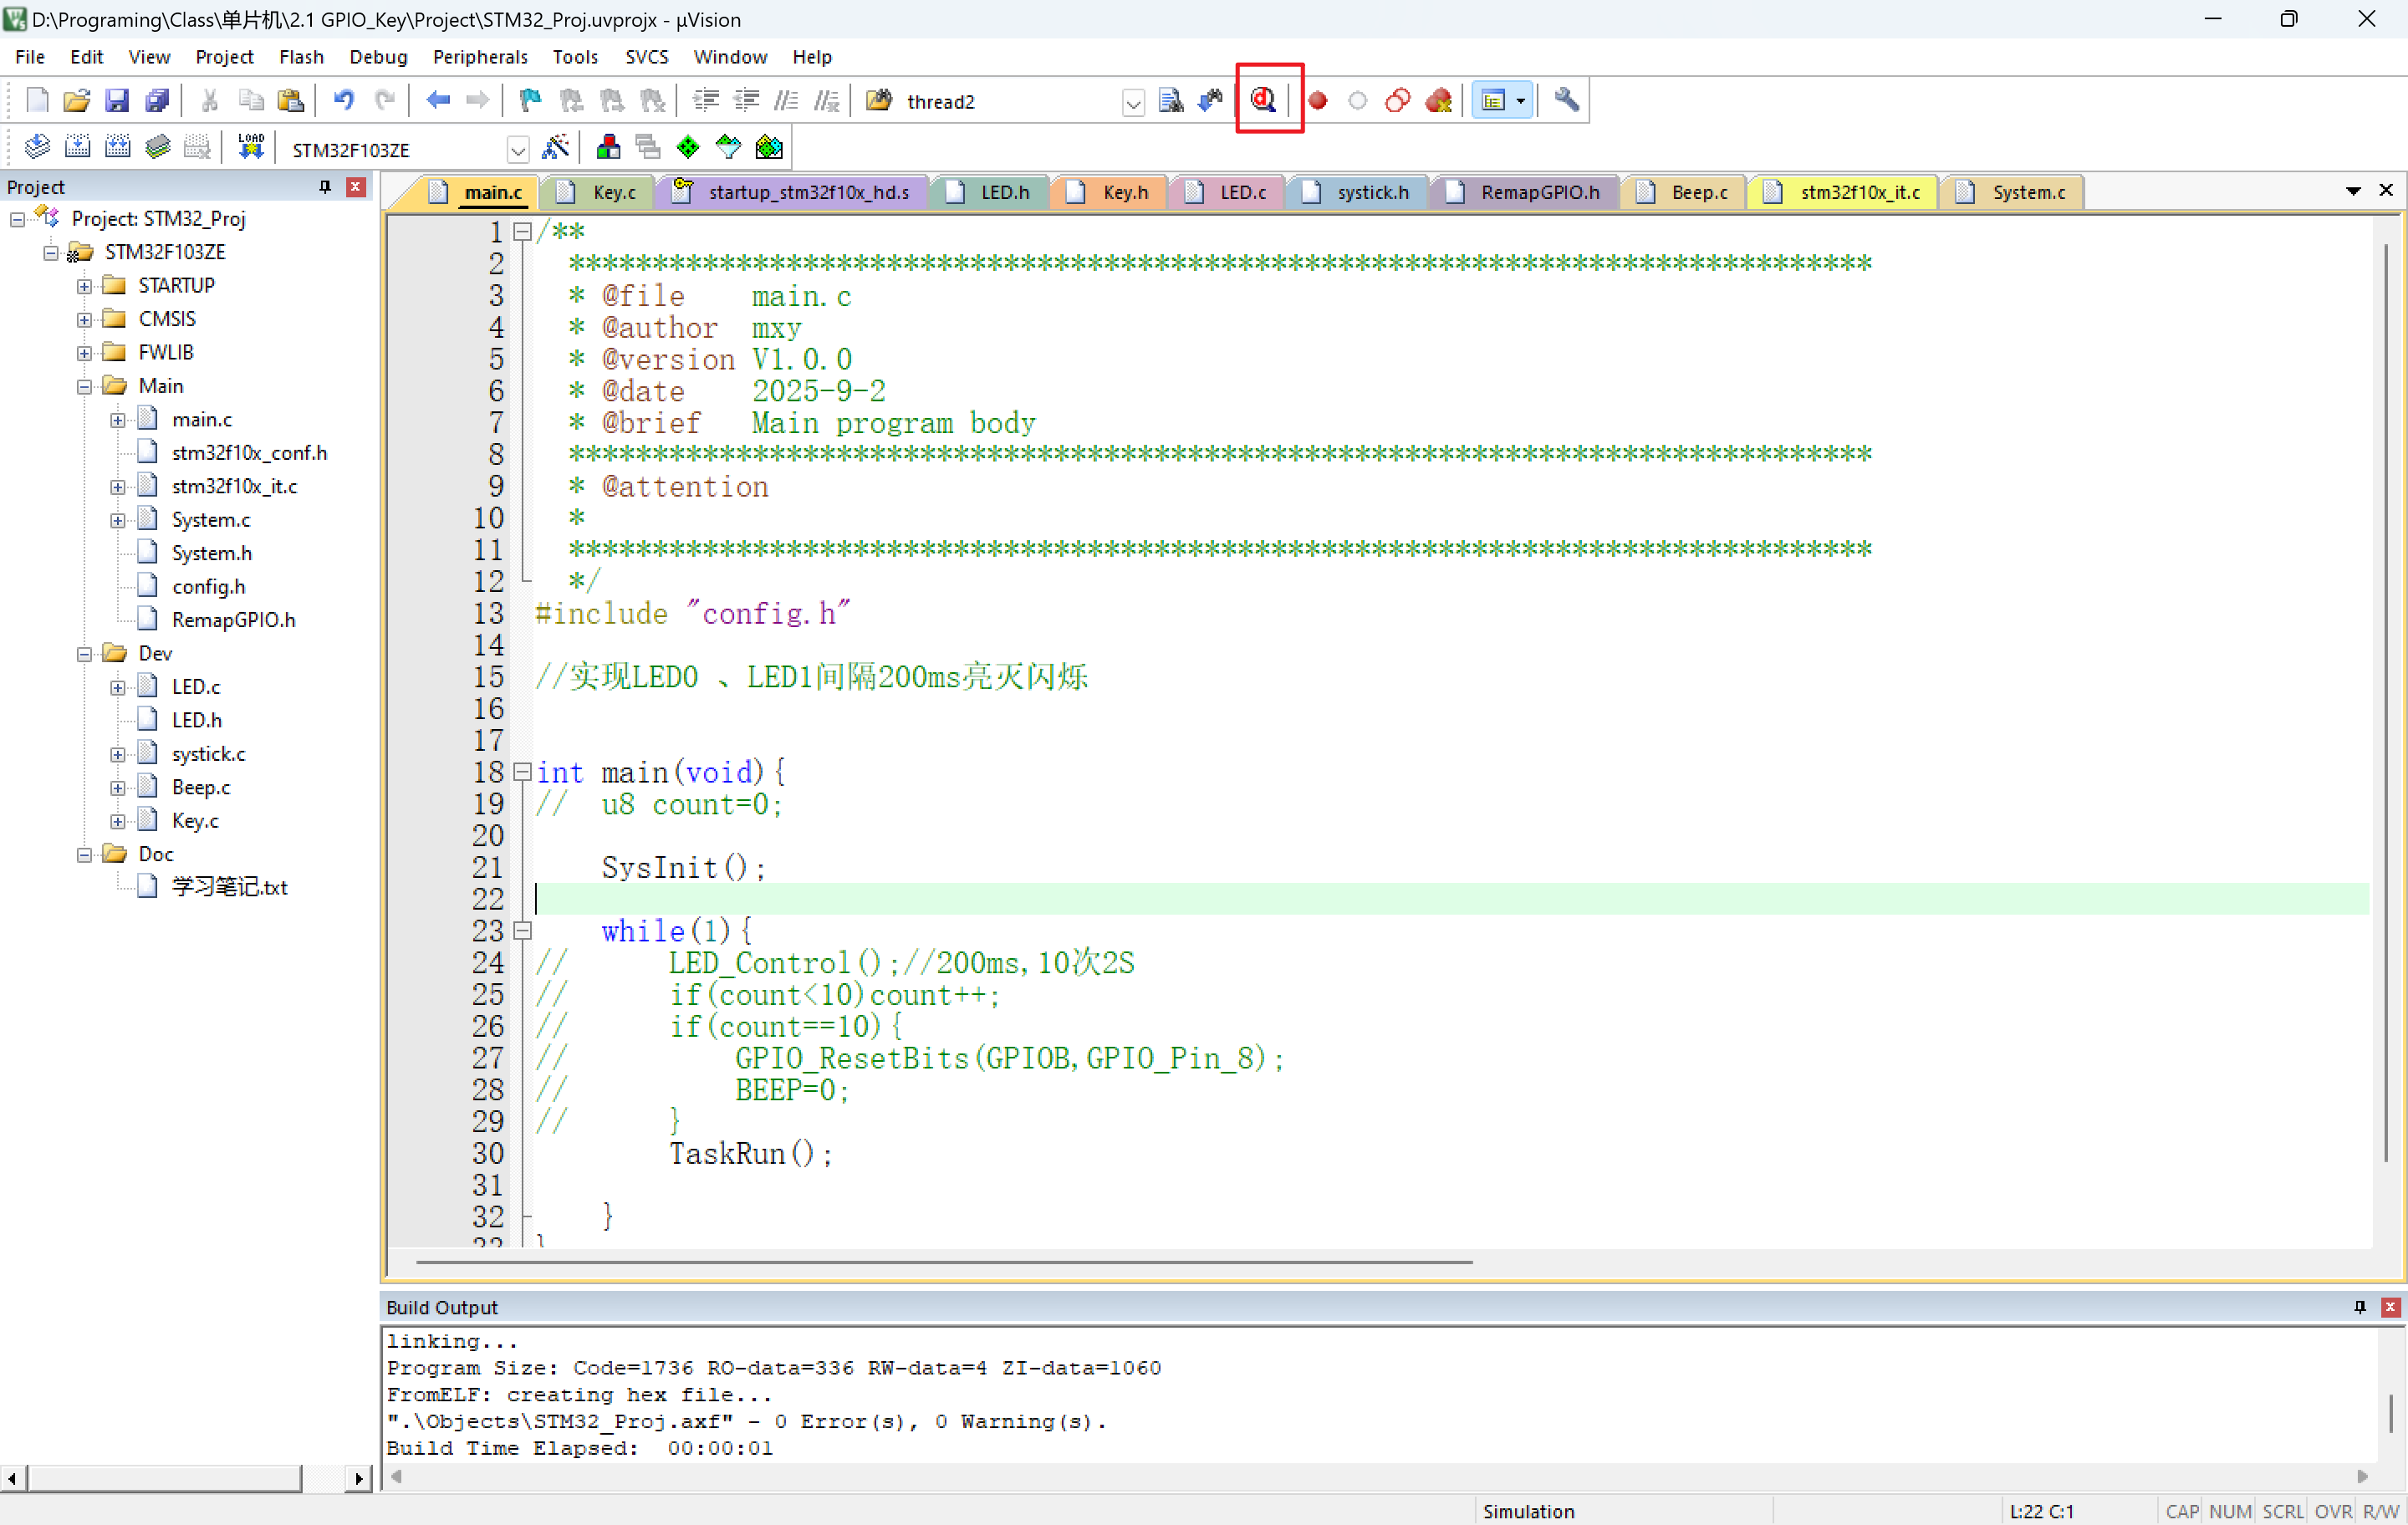Open the Flash menu

pyautogui.click(x=301, y=57)
